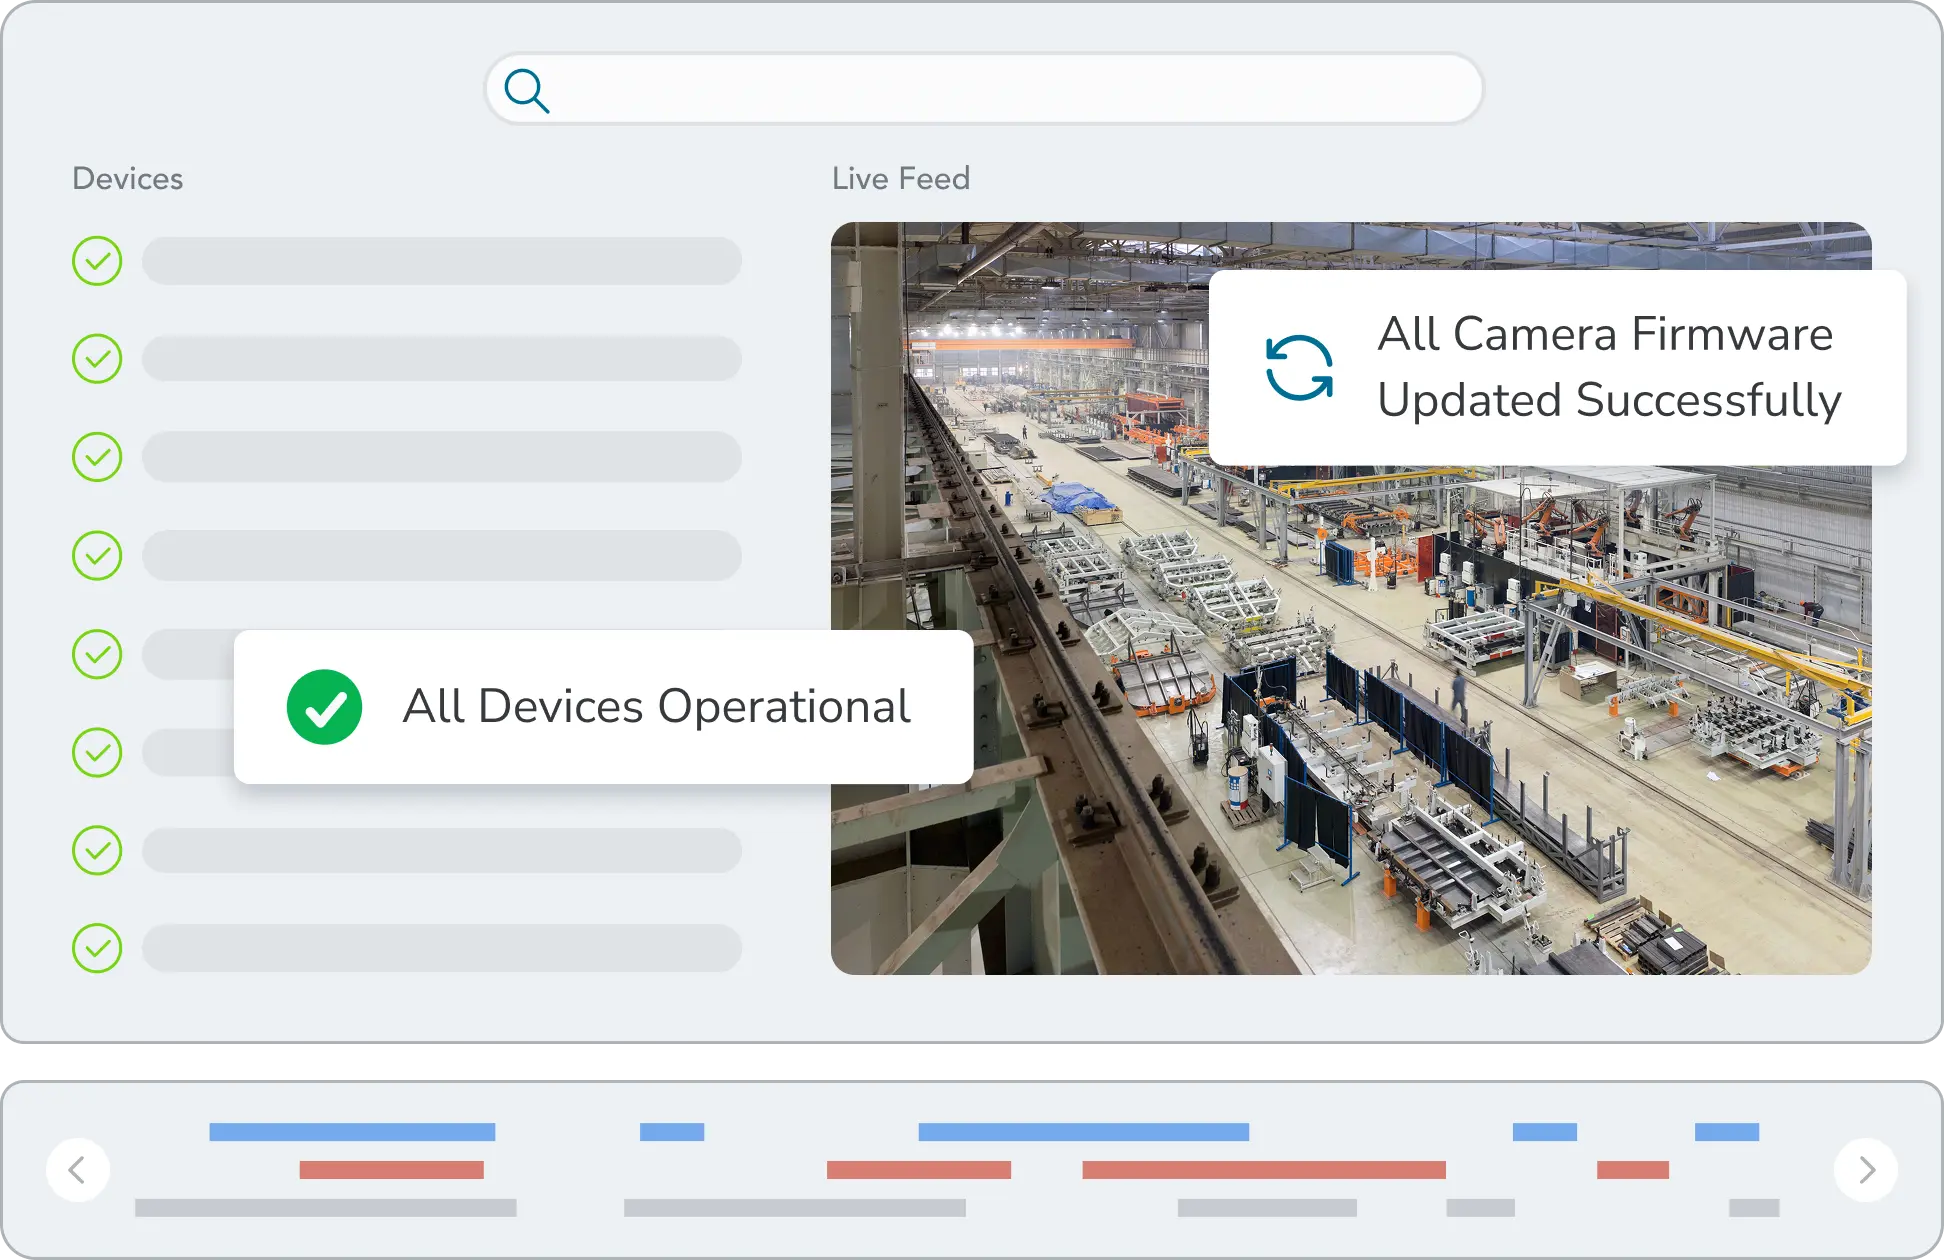Collapse the timeline with the left chevron

(x=78, y=1169)
